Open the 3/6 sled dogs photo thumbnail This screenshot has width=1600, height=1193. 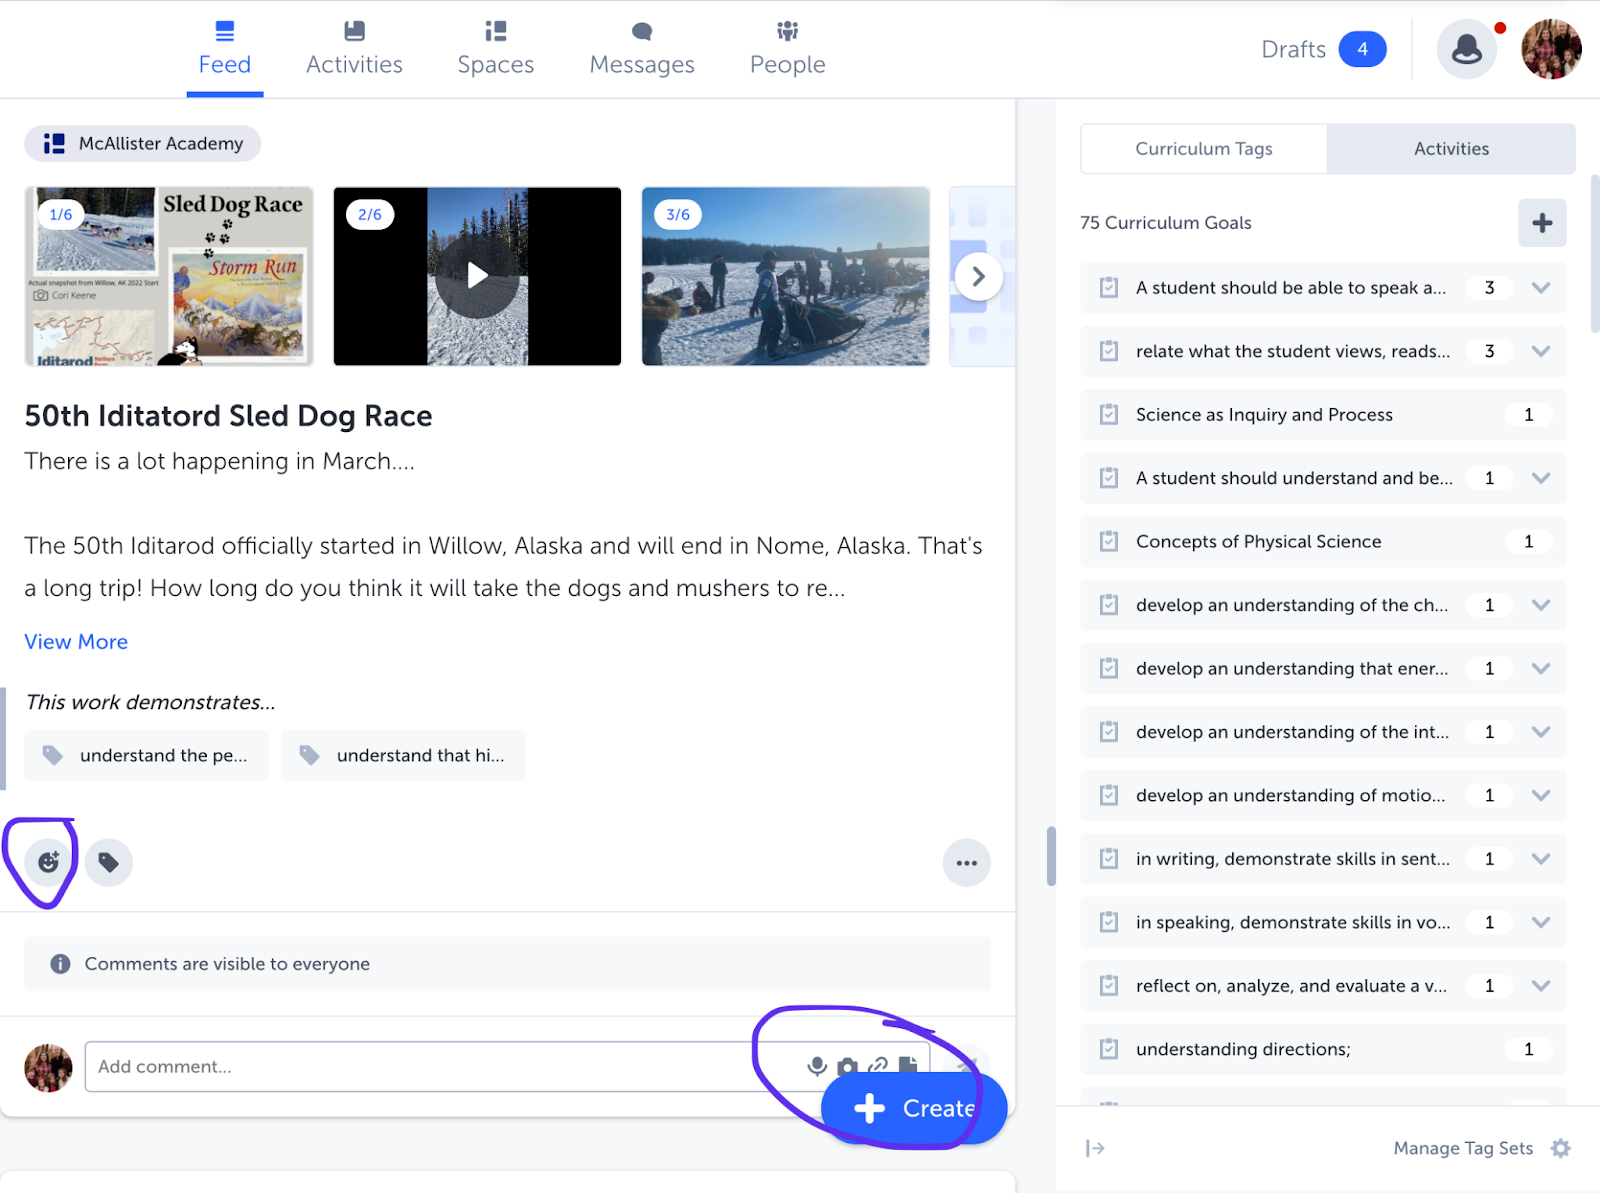pos(785,276)
